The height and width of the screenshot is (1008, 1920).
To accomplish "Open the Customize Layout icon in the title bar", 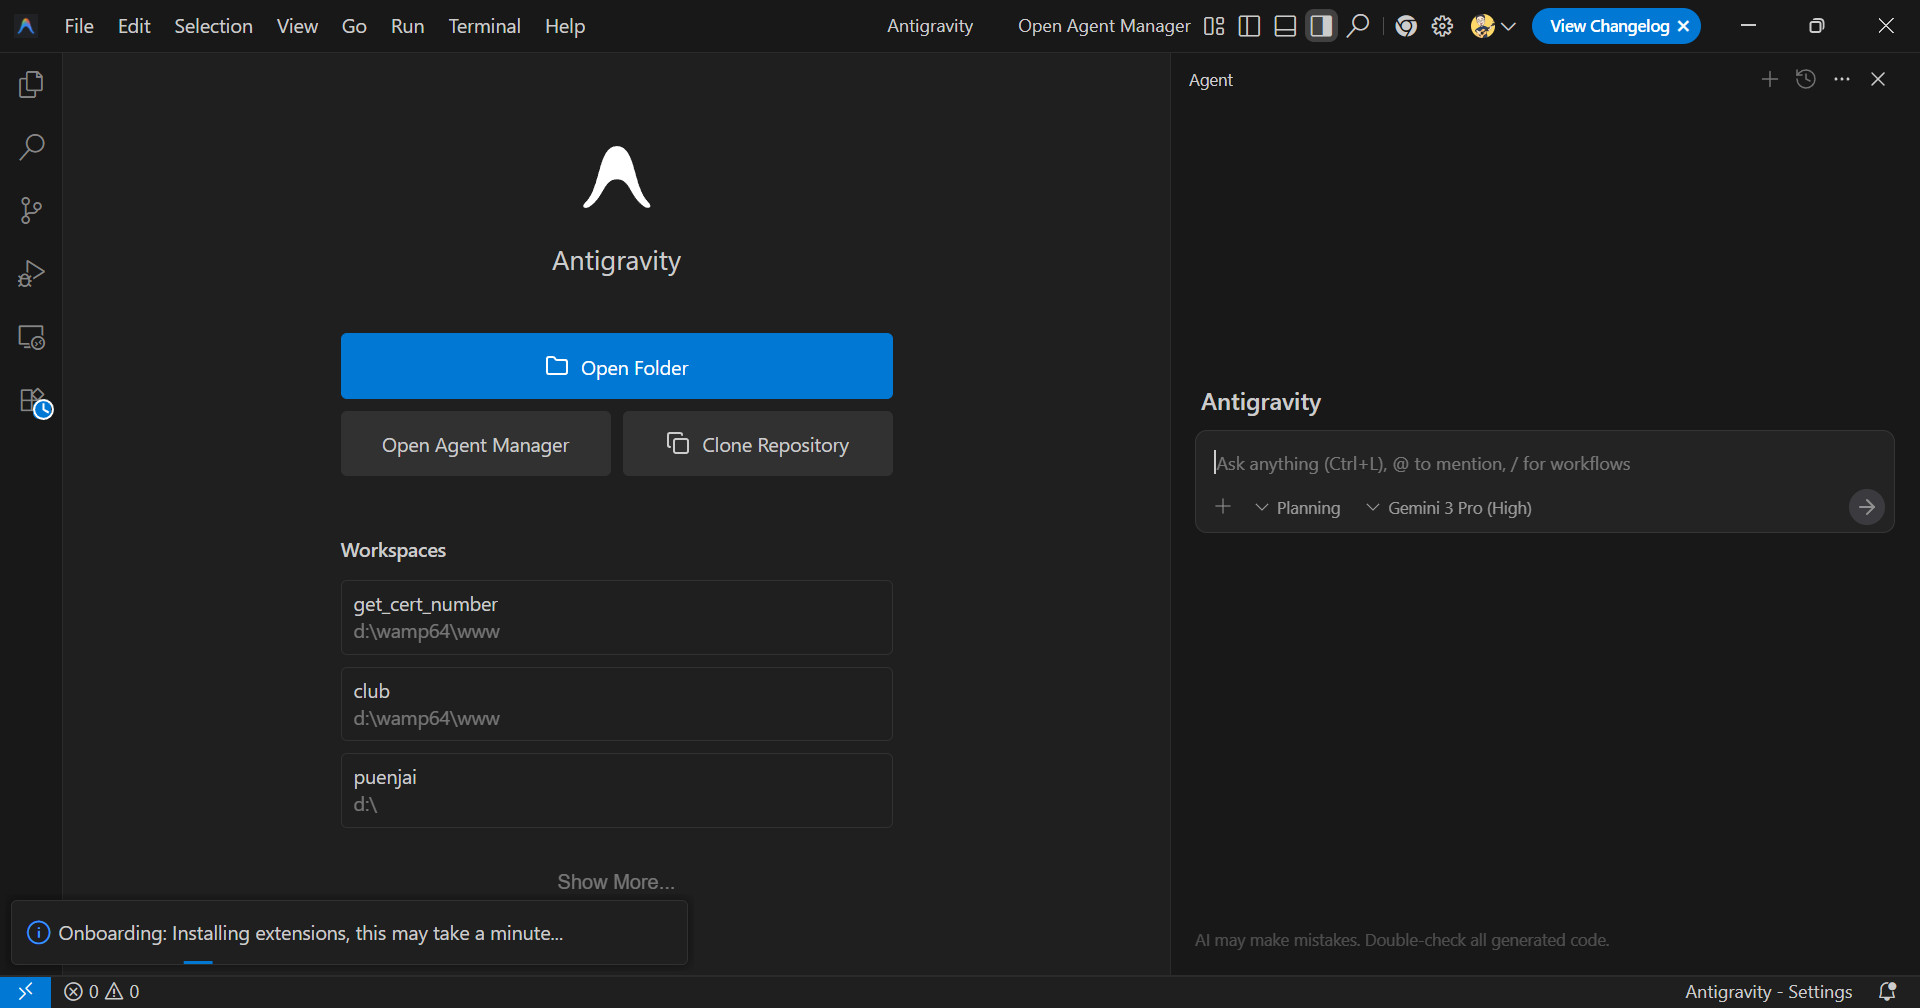I will click(x=1214, y=26).
